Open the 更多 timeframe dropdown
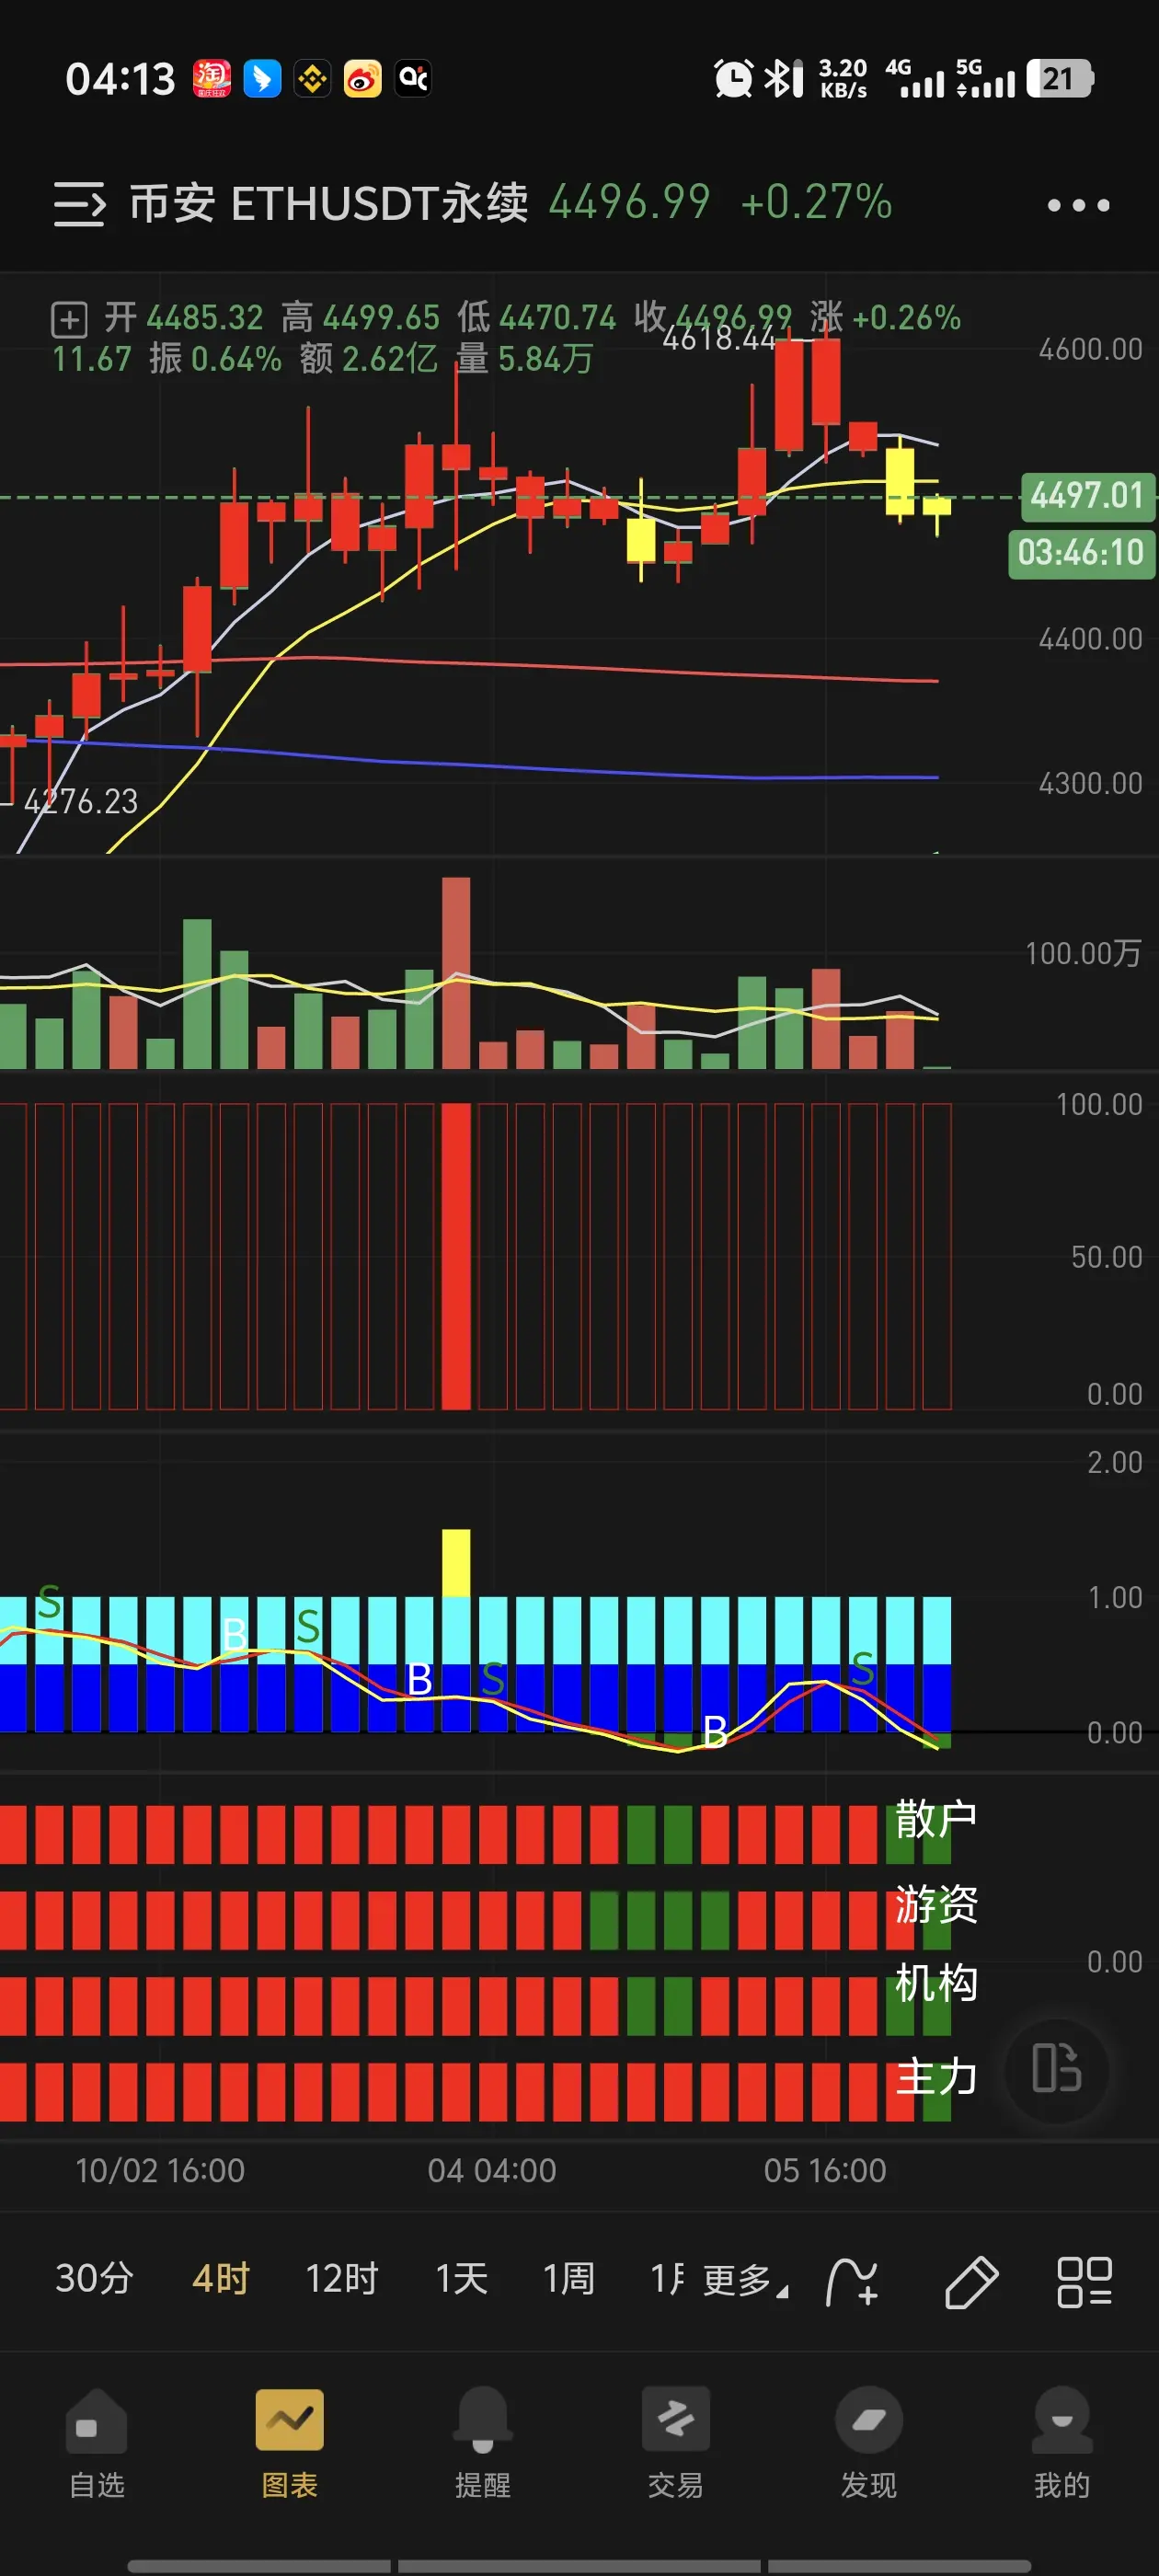The width and height of the screenshot is (1159, 2576). [x=745, y=2281]
